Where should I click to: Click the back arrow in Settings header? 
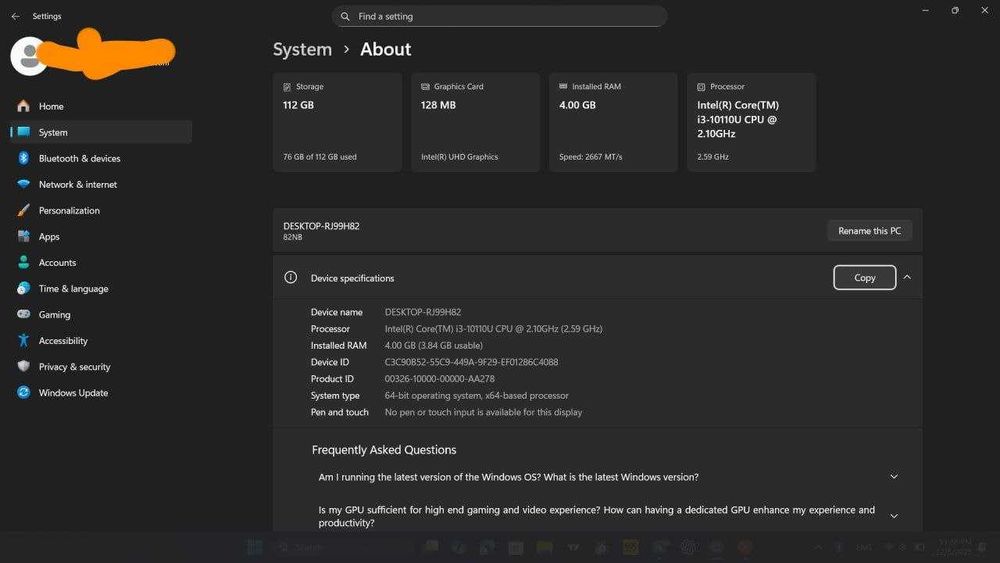click(15, 17)
